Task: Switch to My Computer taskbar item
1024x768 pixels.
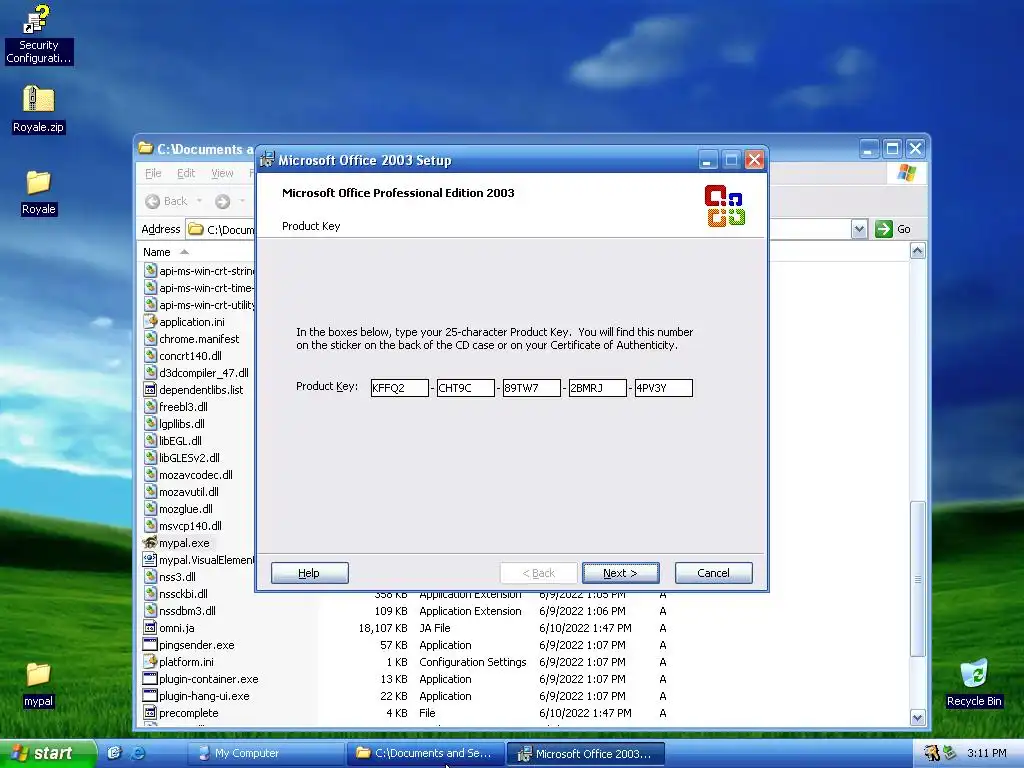Action: tap(266, 753)
